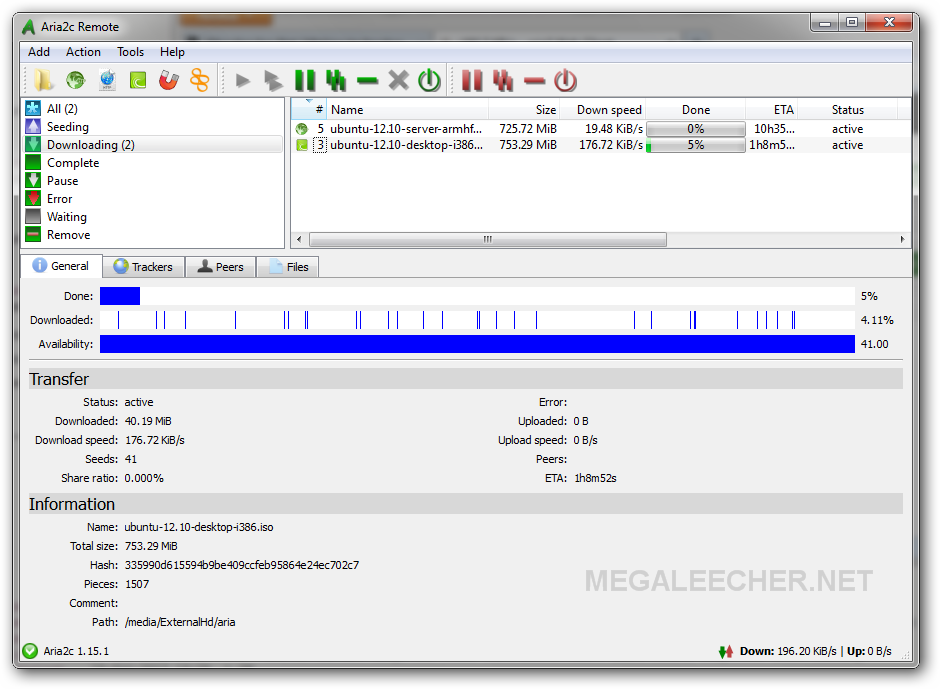Screen dimensions: 940x689
Task: Click the torrent hash value text
Action: pyautogui.click(x=242, y=565)
